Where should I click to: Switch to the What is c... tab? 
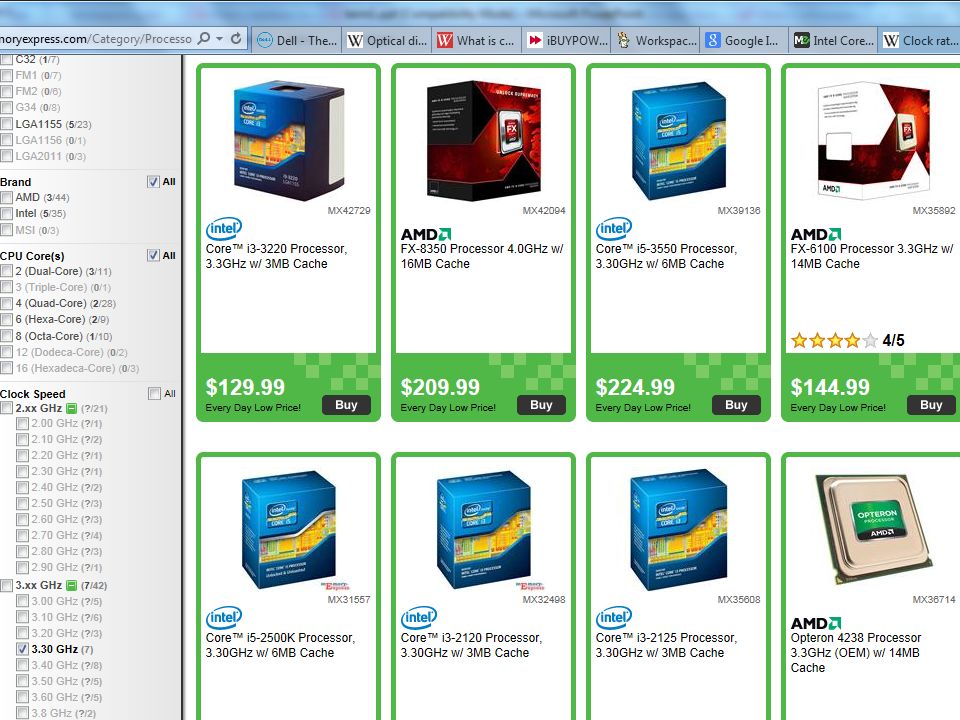click(476, 41)
